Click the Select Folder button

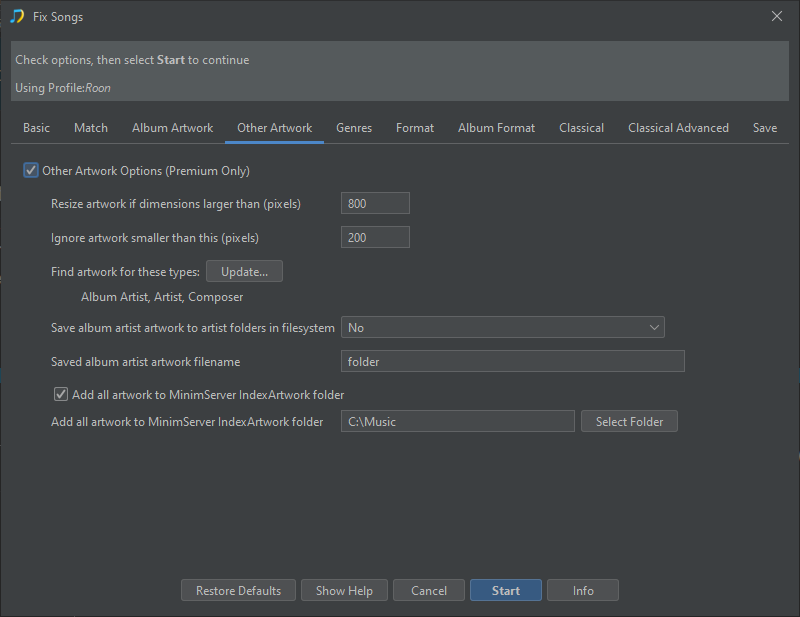coord(630,422)
